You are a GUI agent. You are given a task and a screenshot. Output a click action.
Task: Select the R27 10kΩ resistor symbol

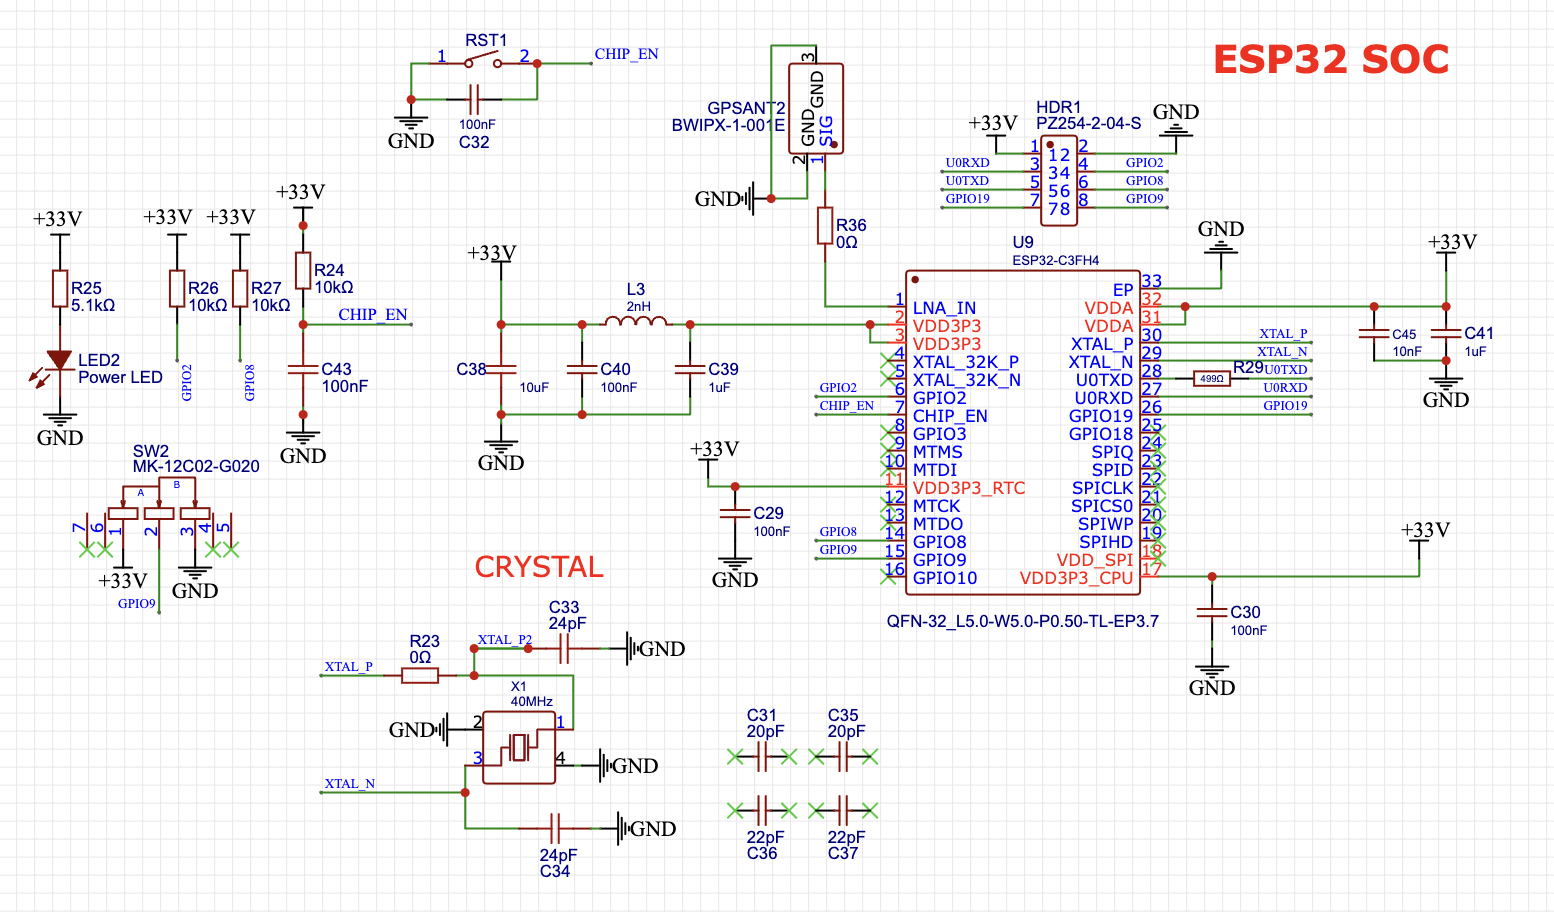pos(240,288)
